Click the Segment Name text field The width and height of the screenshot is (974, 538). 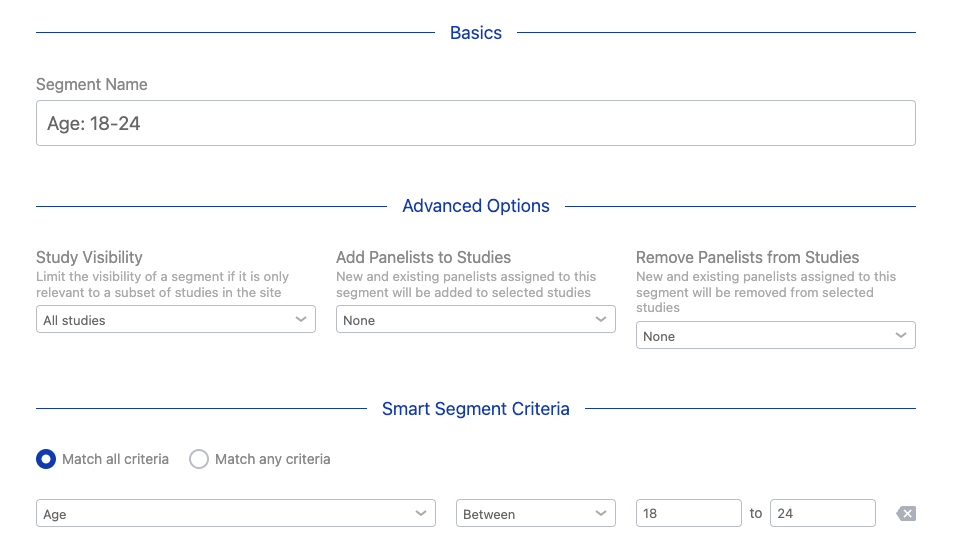(x=476, y=123)
